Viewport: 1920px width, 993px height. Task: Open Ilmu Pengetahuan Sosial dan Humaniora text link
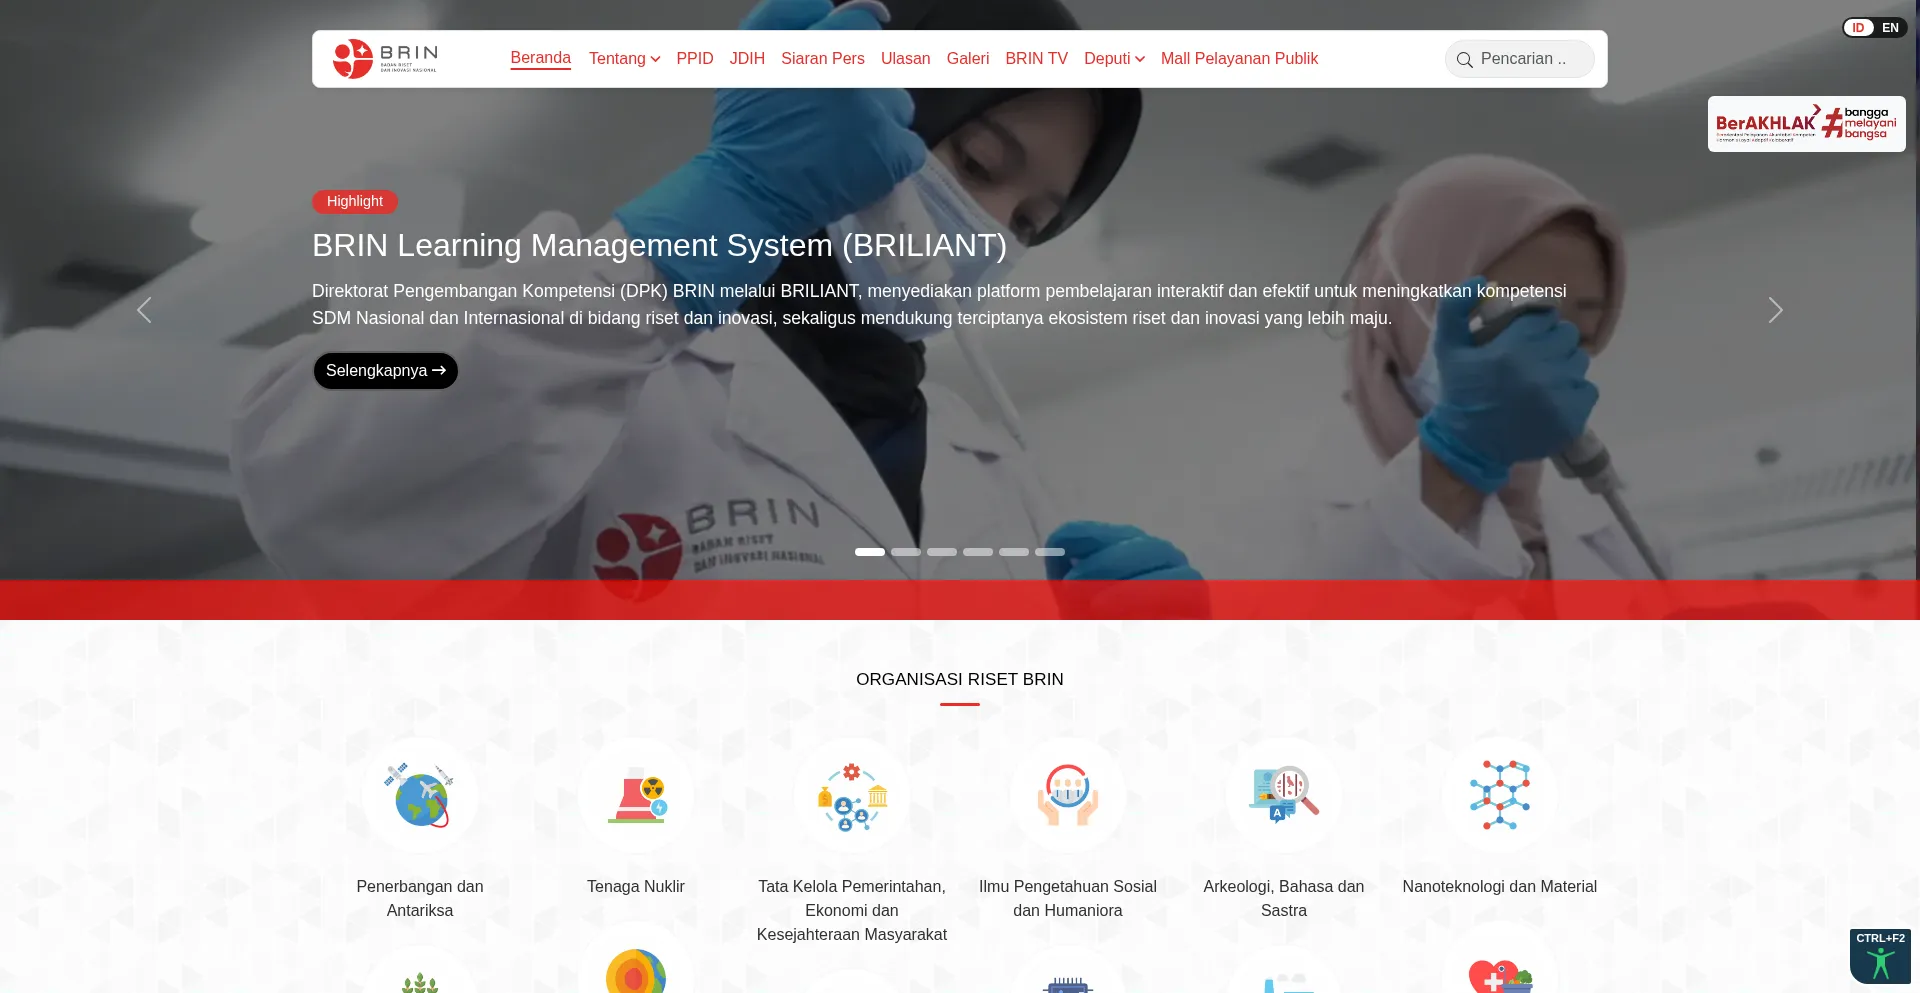pos(1068,898)
